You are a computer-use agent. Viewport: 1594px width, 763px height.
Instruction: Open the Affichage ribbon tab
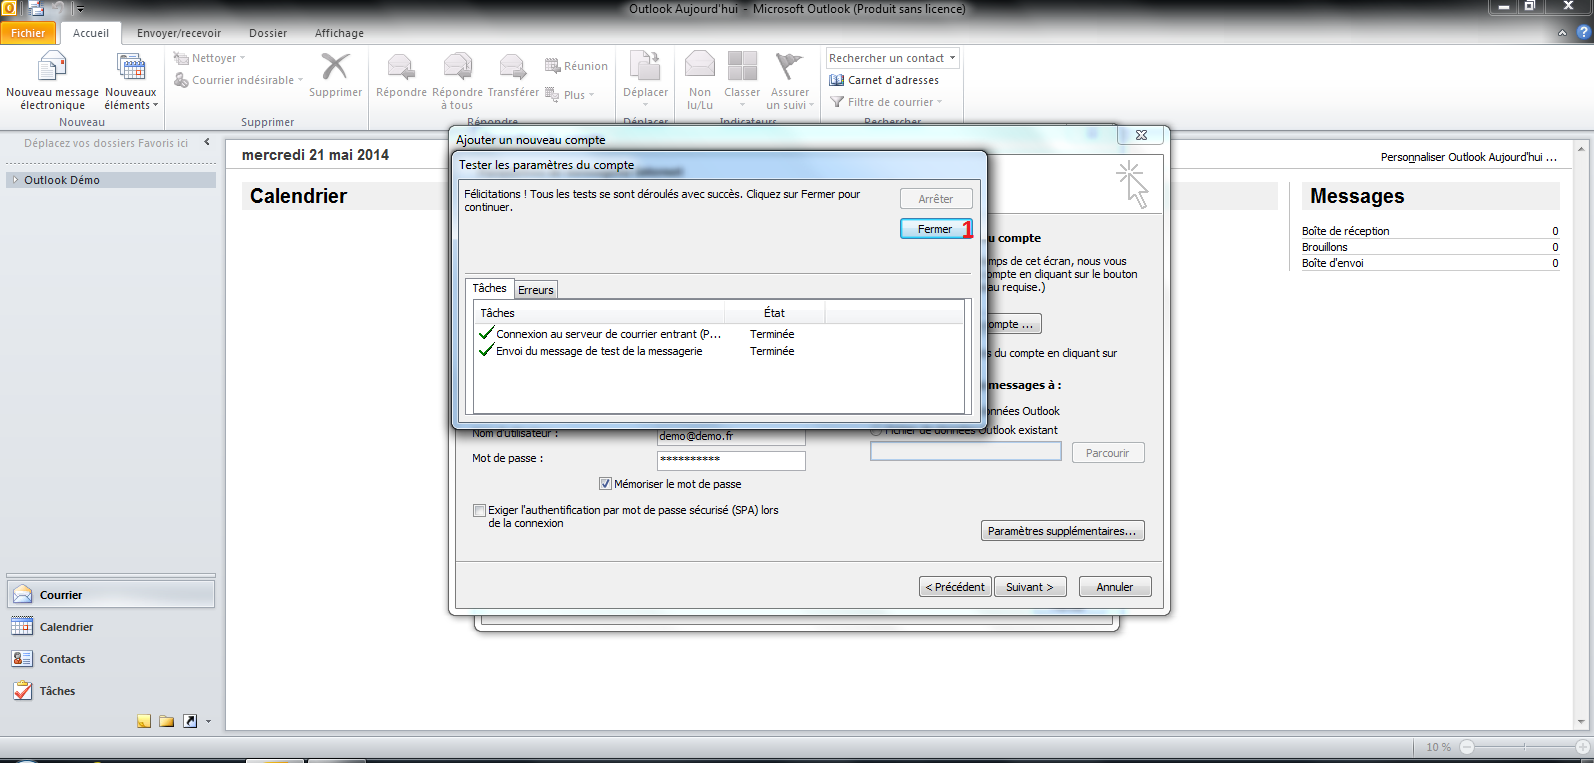pos(339,33)
